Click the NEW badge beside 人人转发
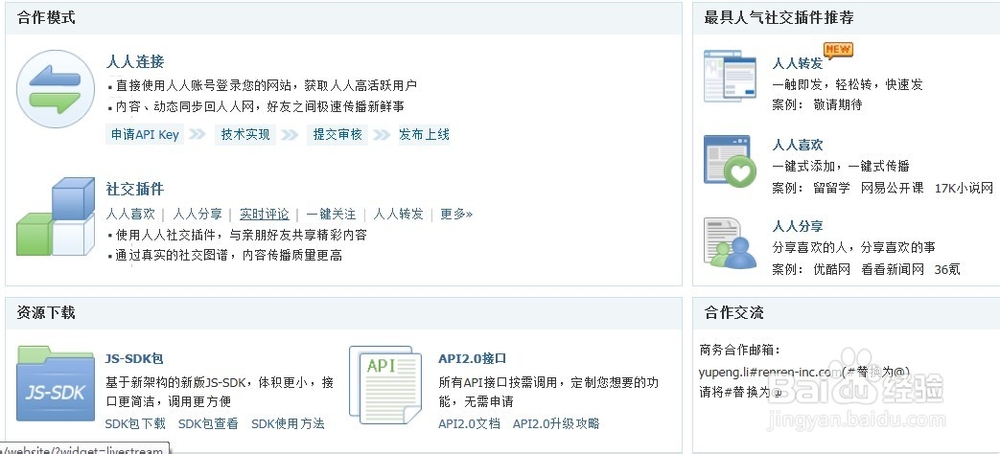This screenshot has width=1000, height=454. tap(837, 49)
